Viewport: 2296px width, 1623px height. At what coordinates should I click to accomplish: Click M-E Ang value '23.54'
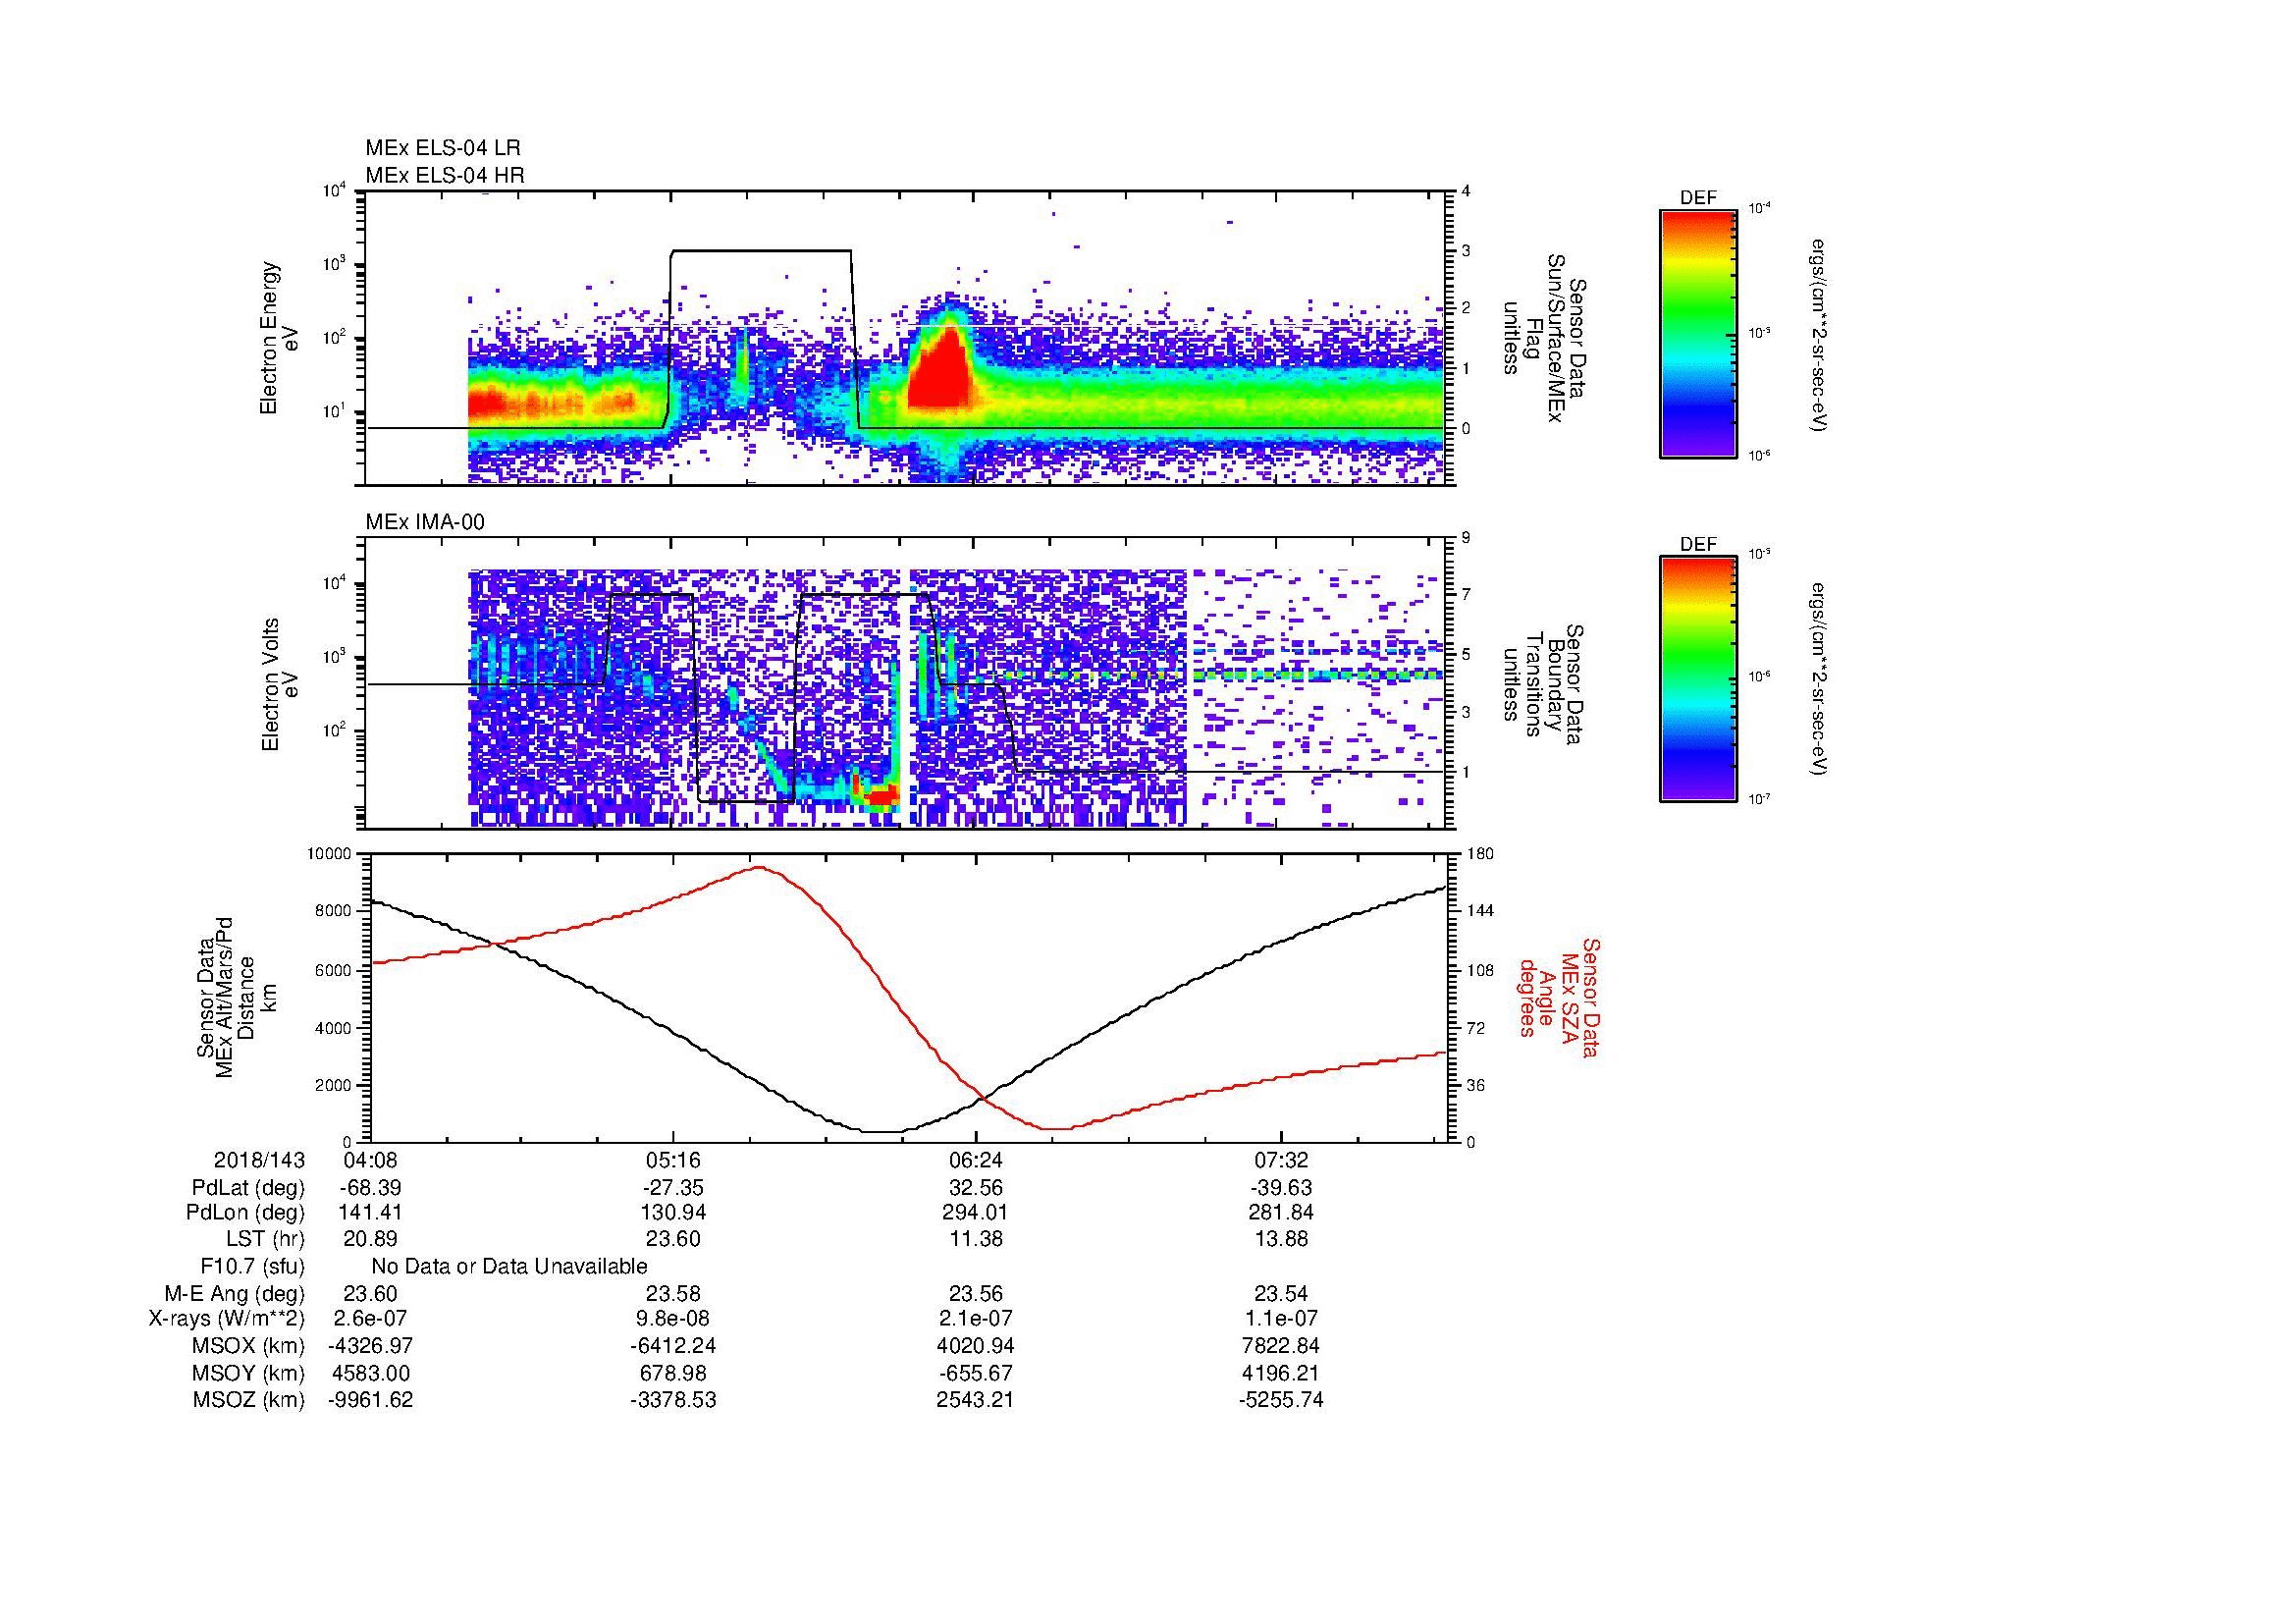pyautogui.click(x=1281, y=1293)
